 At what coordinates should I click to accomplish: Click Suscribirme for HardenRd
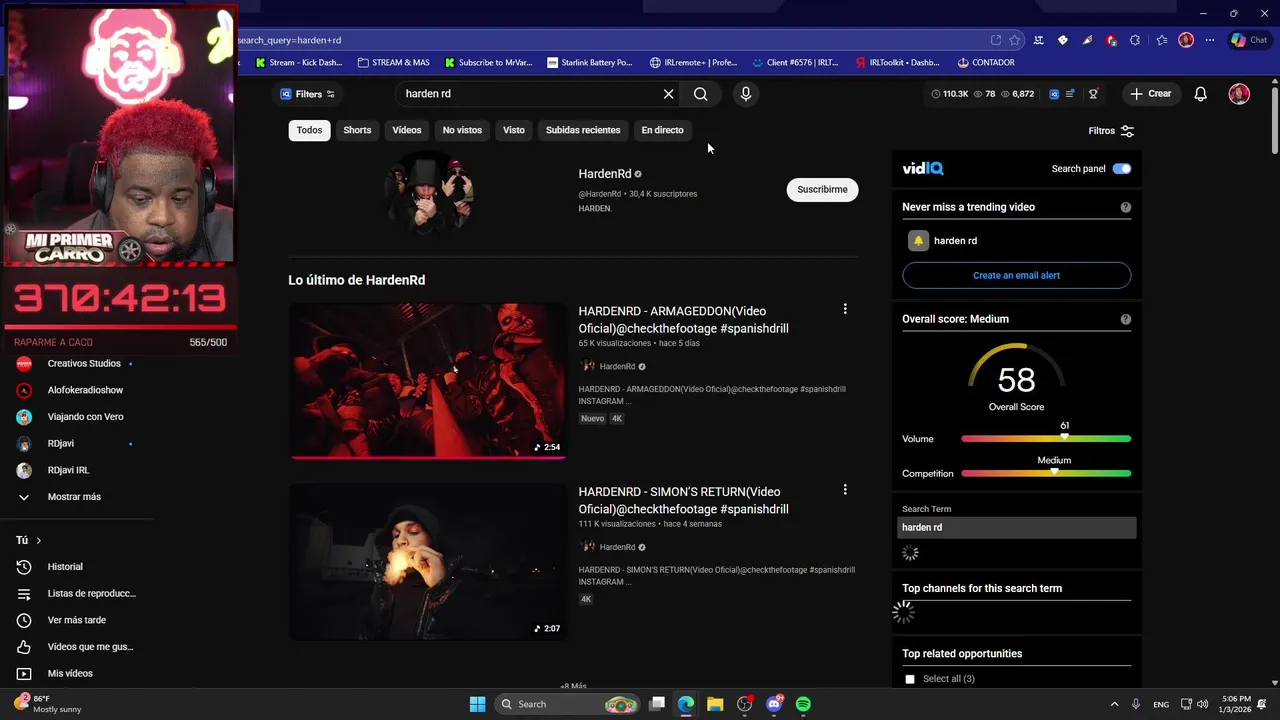click(x=822, y=189)
